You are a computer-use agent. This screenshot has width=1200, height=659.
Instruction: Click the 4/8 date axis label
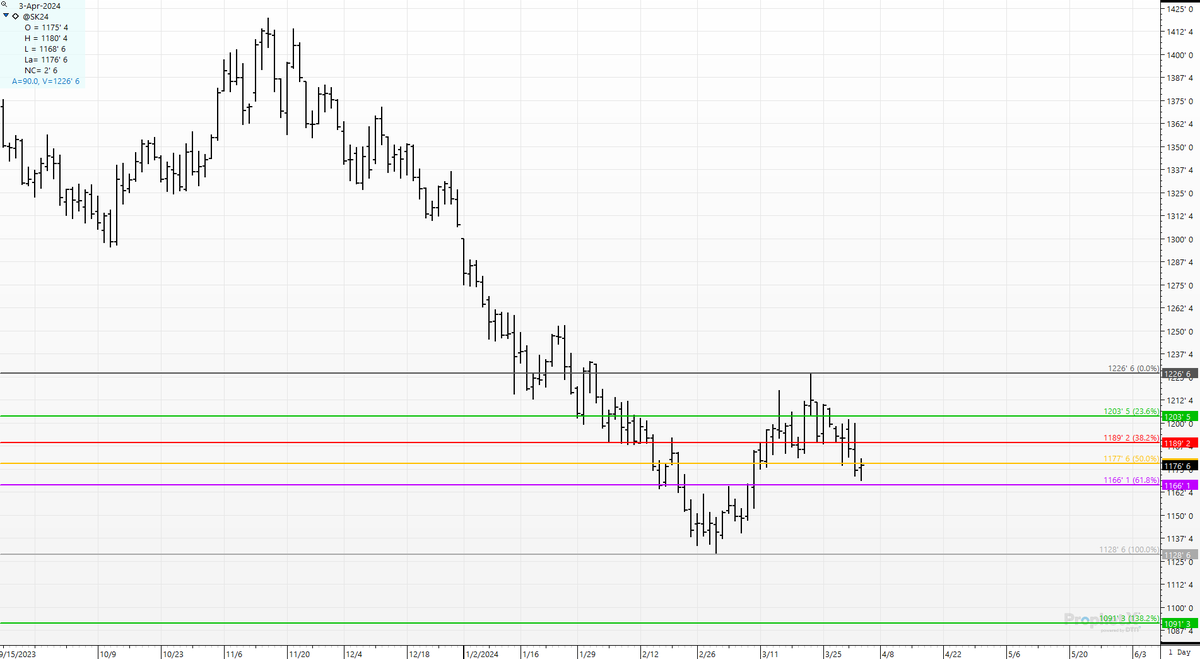click(888, 655)
